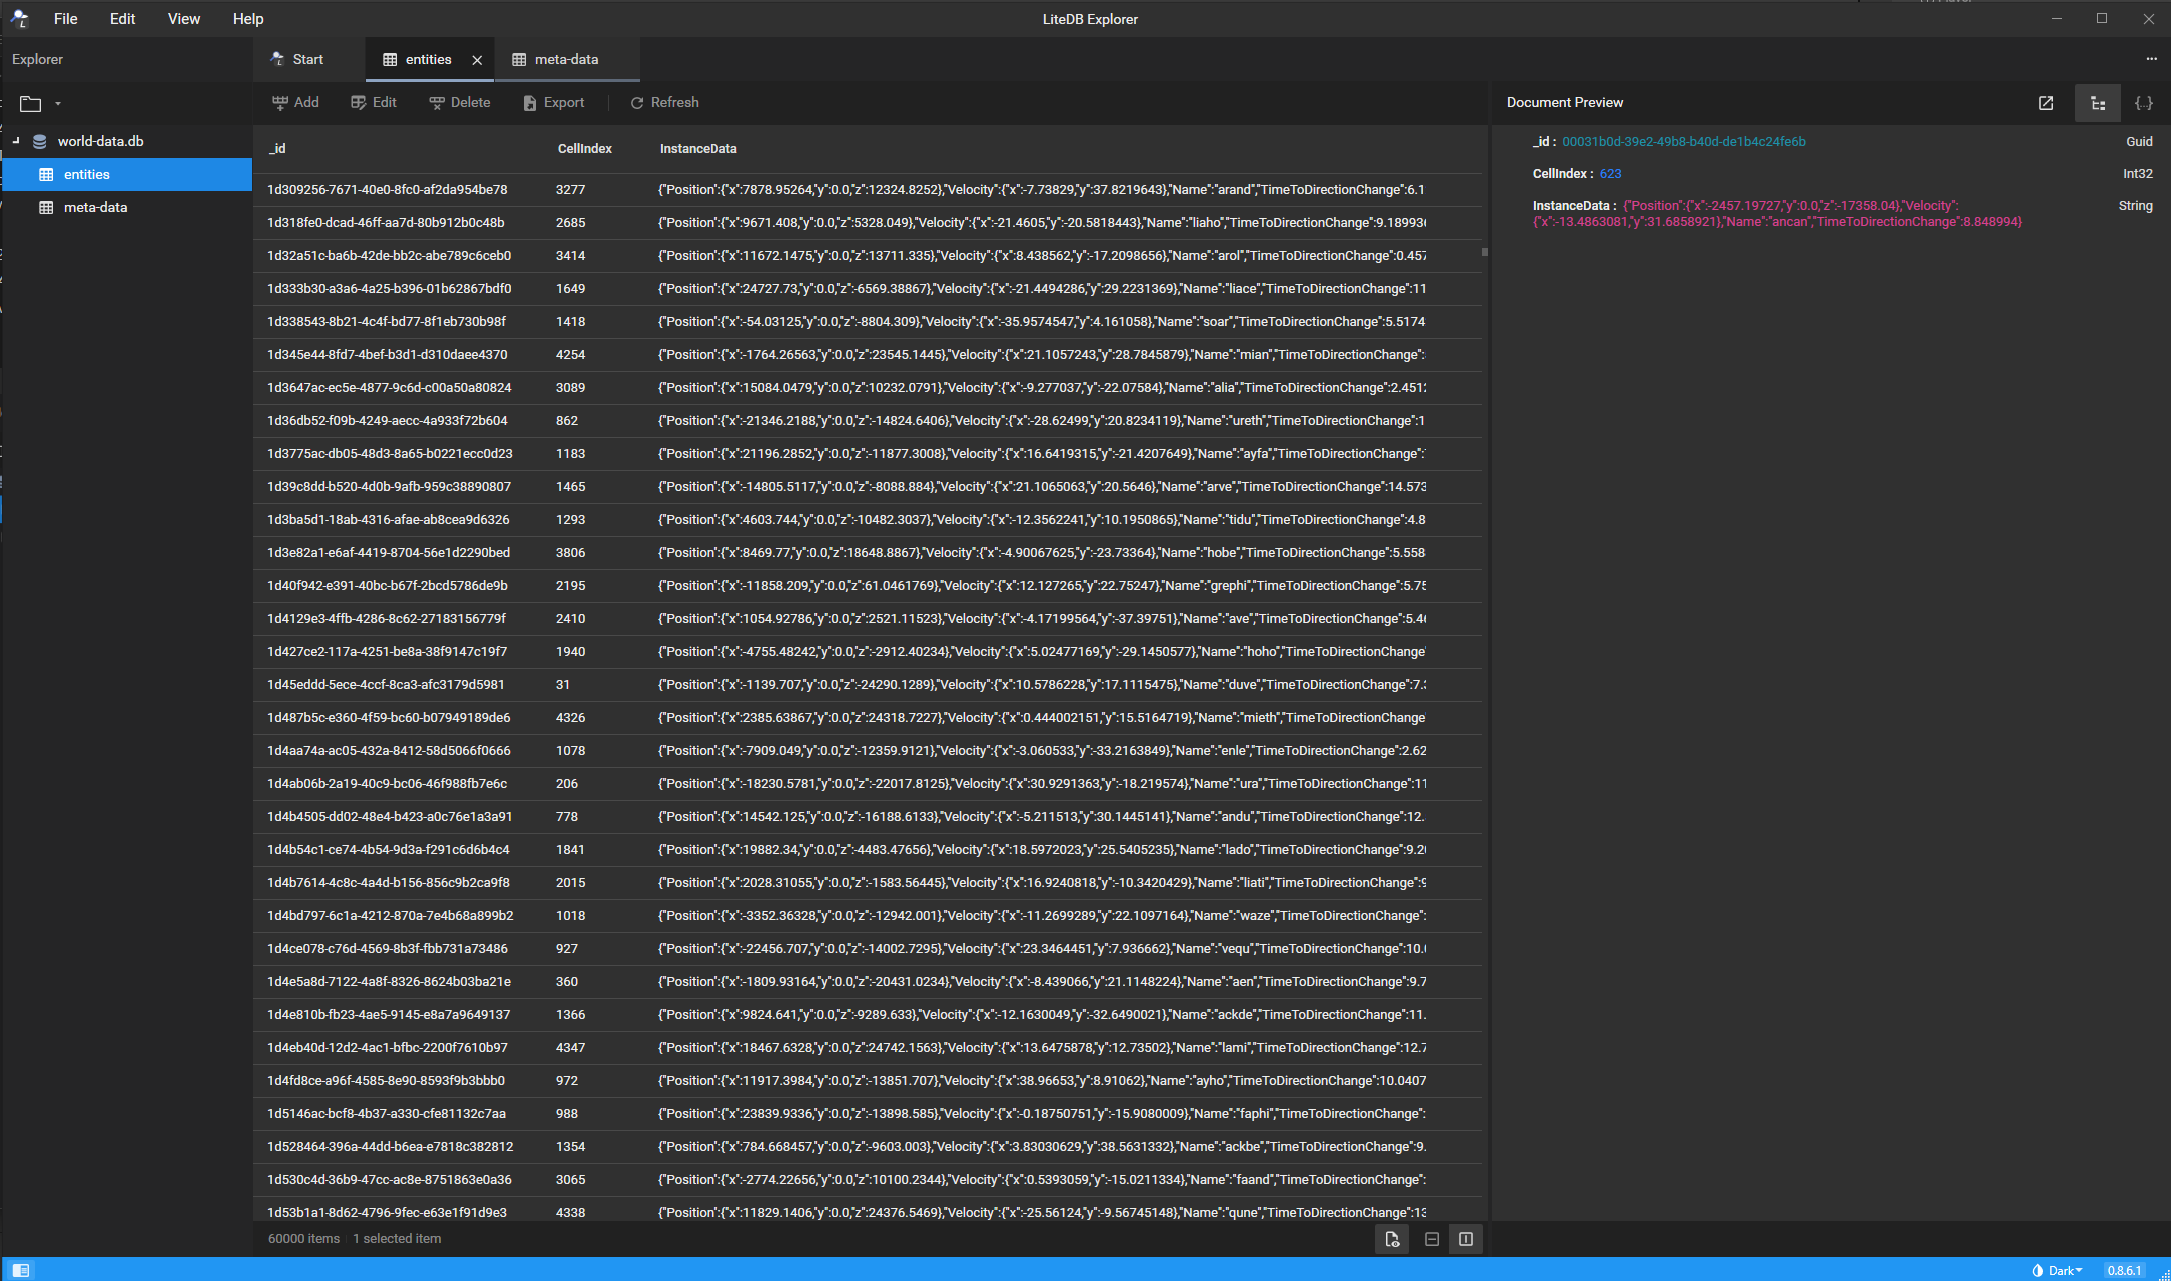Sort by the _id column header
This screenshot has height=1281, width=2171.
point(277,148)
